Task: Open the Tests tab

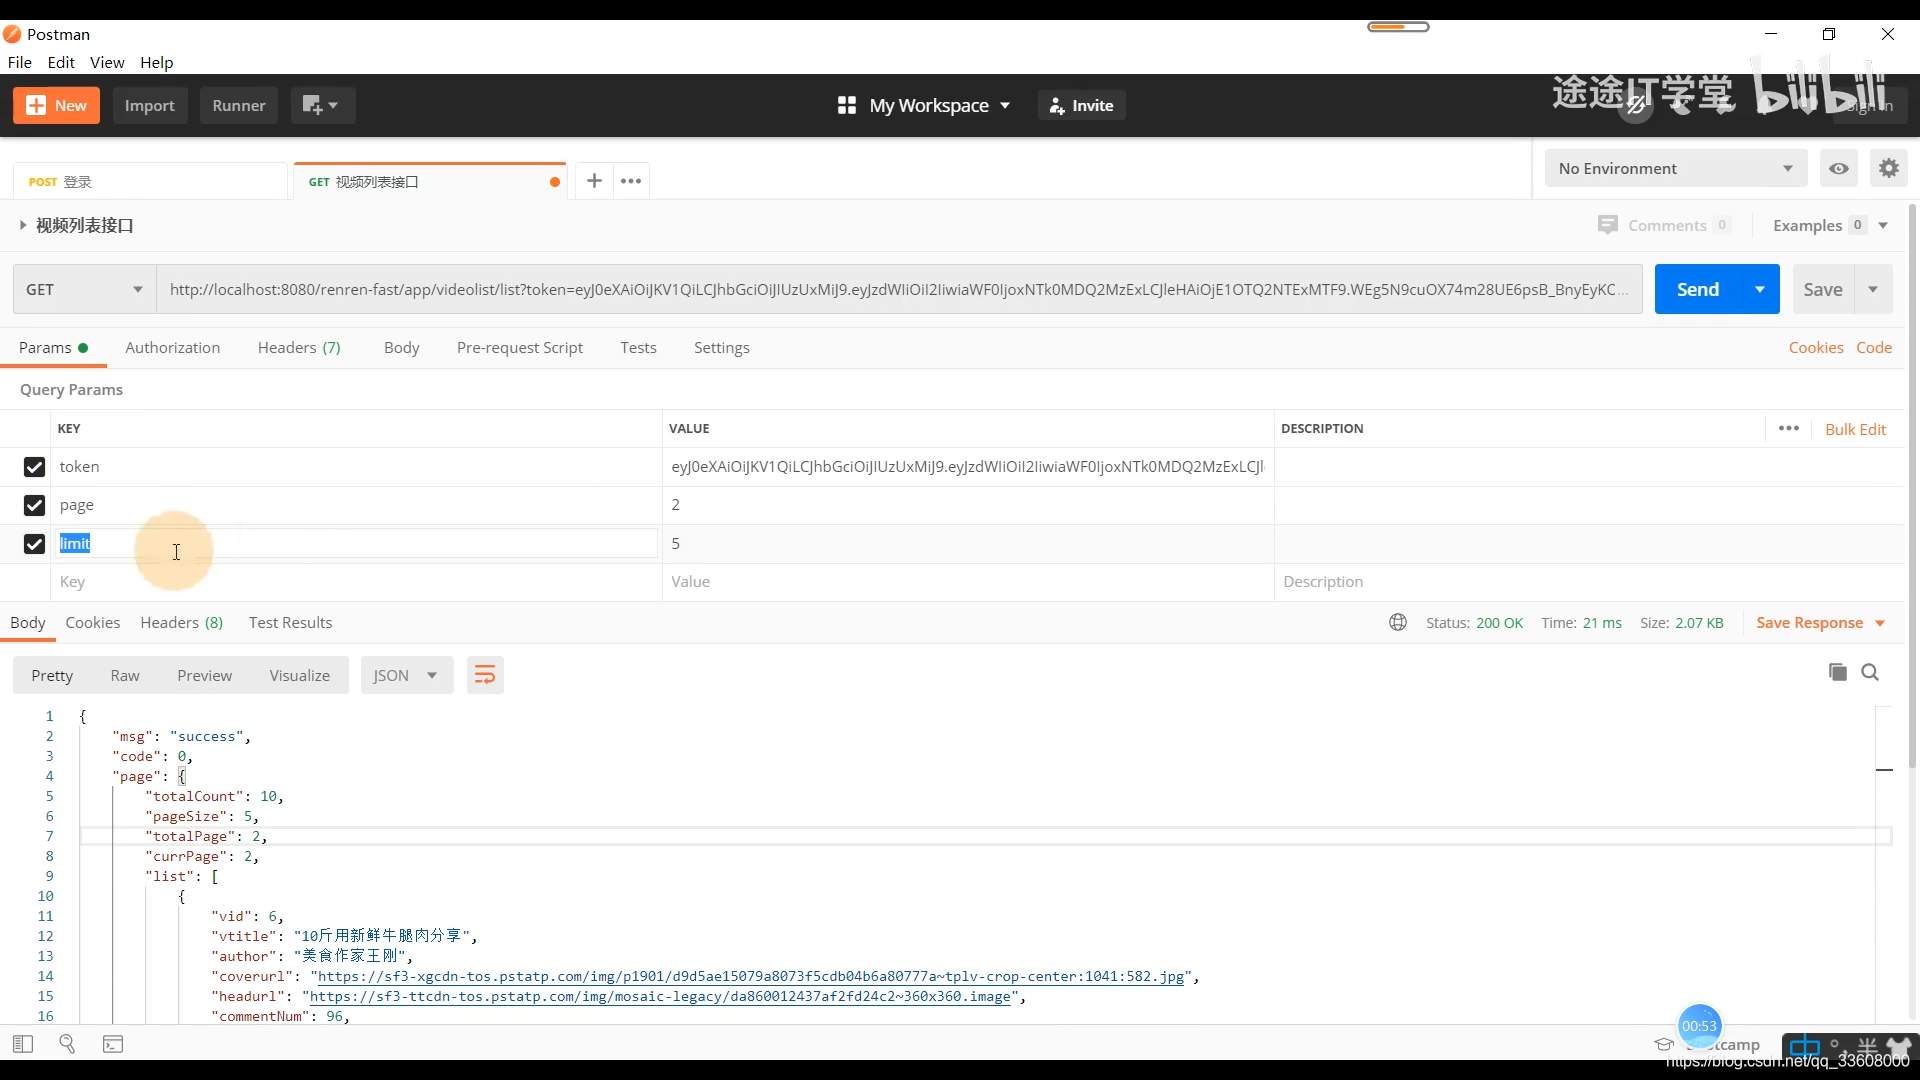Action: coord(638,347)
